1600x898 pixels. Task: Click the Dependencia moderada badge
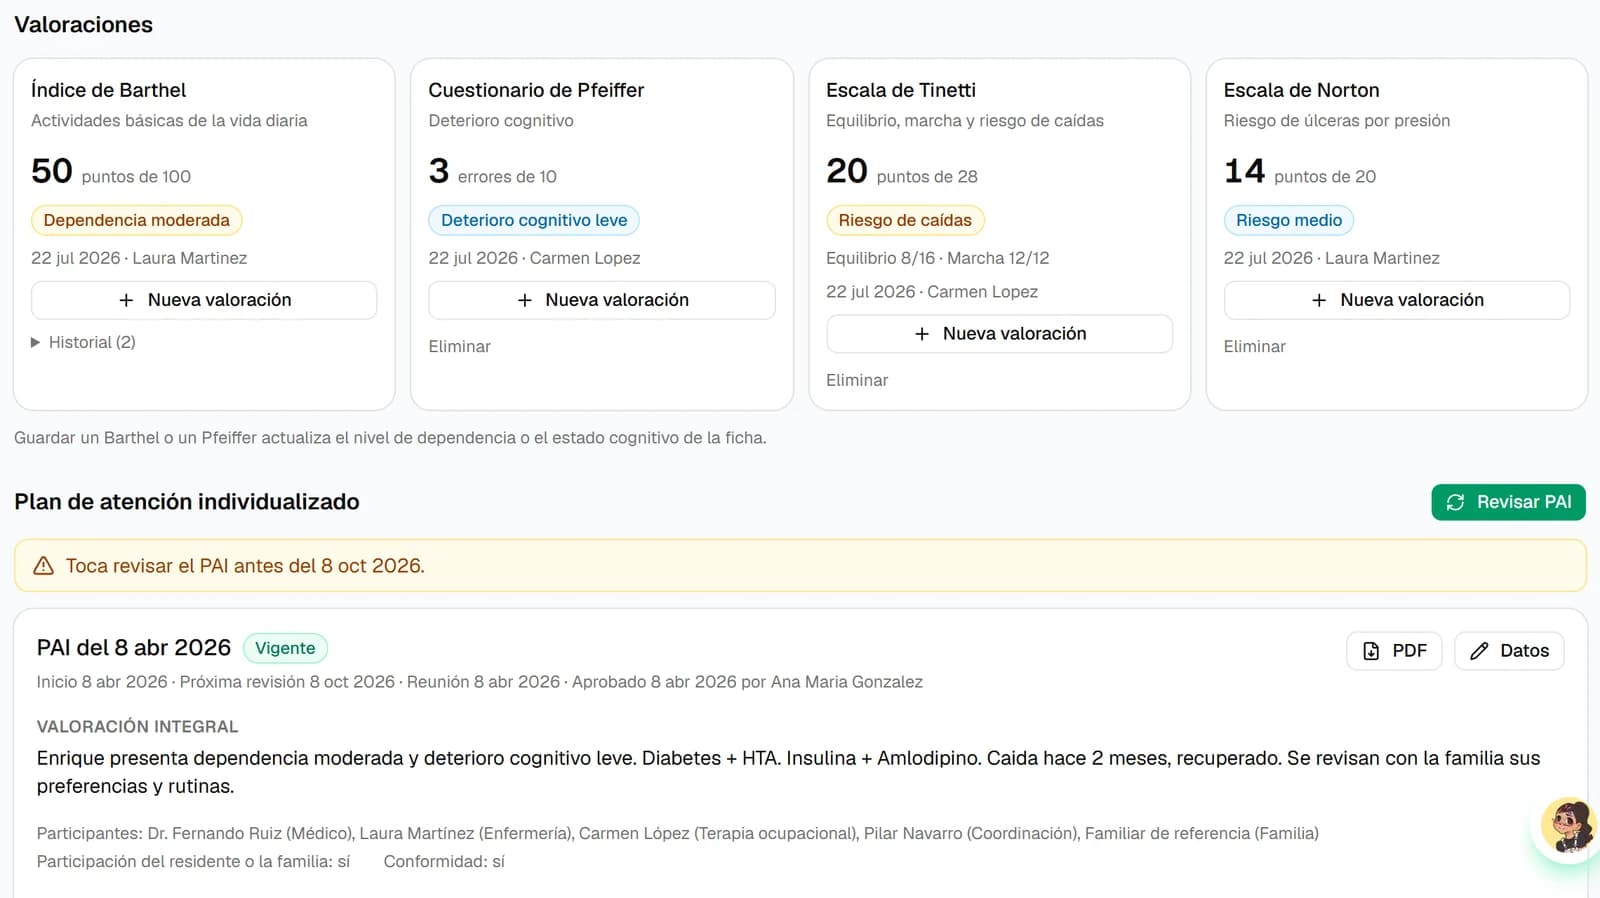coord(137,220)
